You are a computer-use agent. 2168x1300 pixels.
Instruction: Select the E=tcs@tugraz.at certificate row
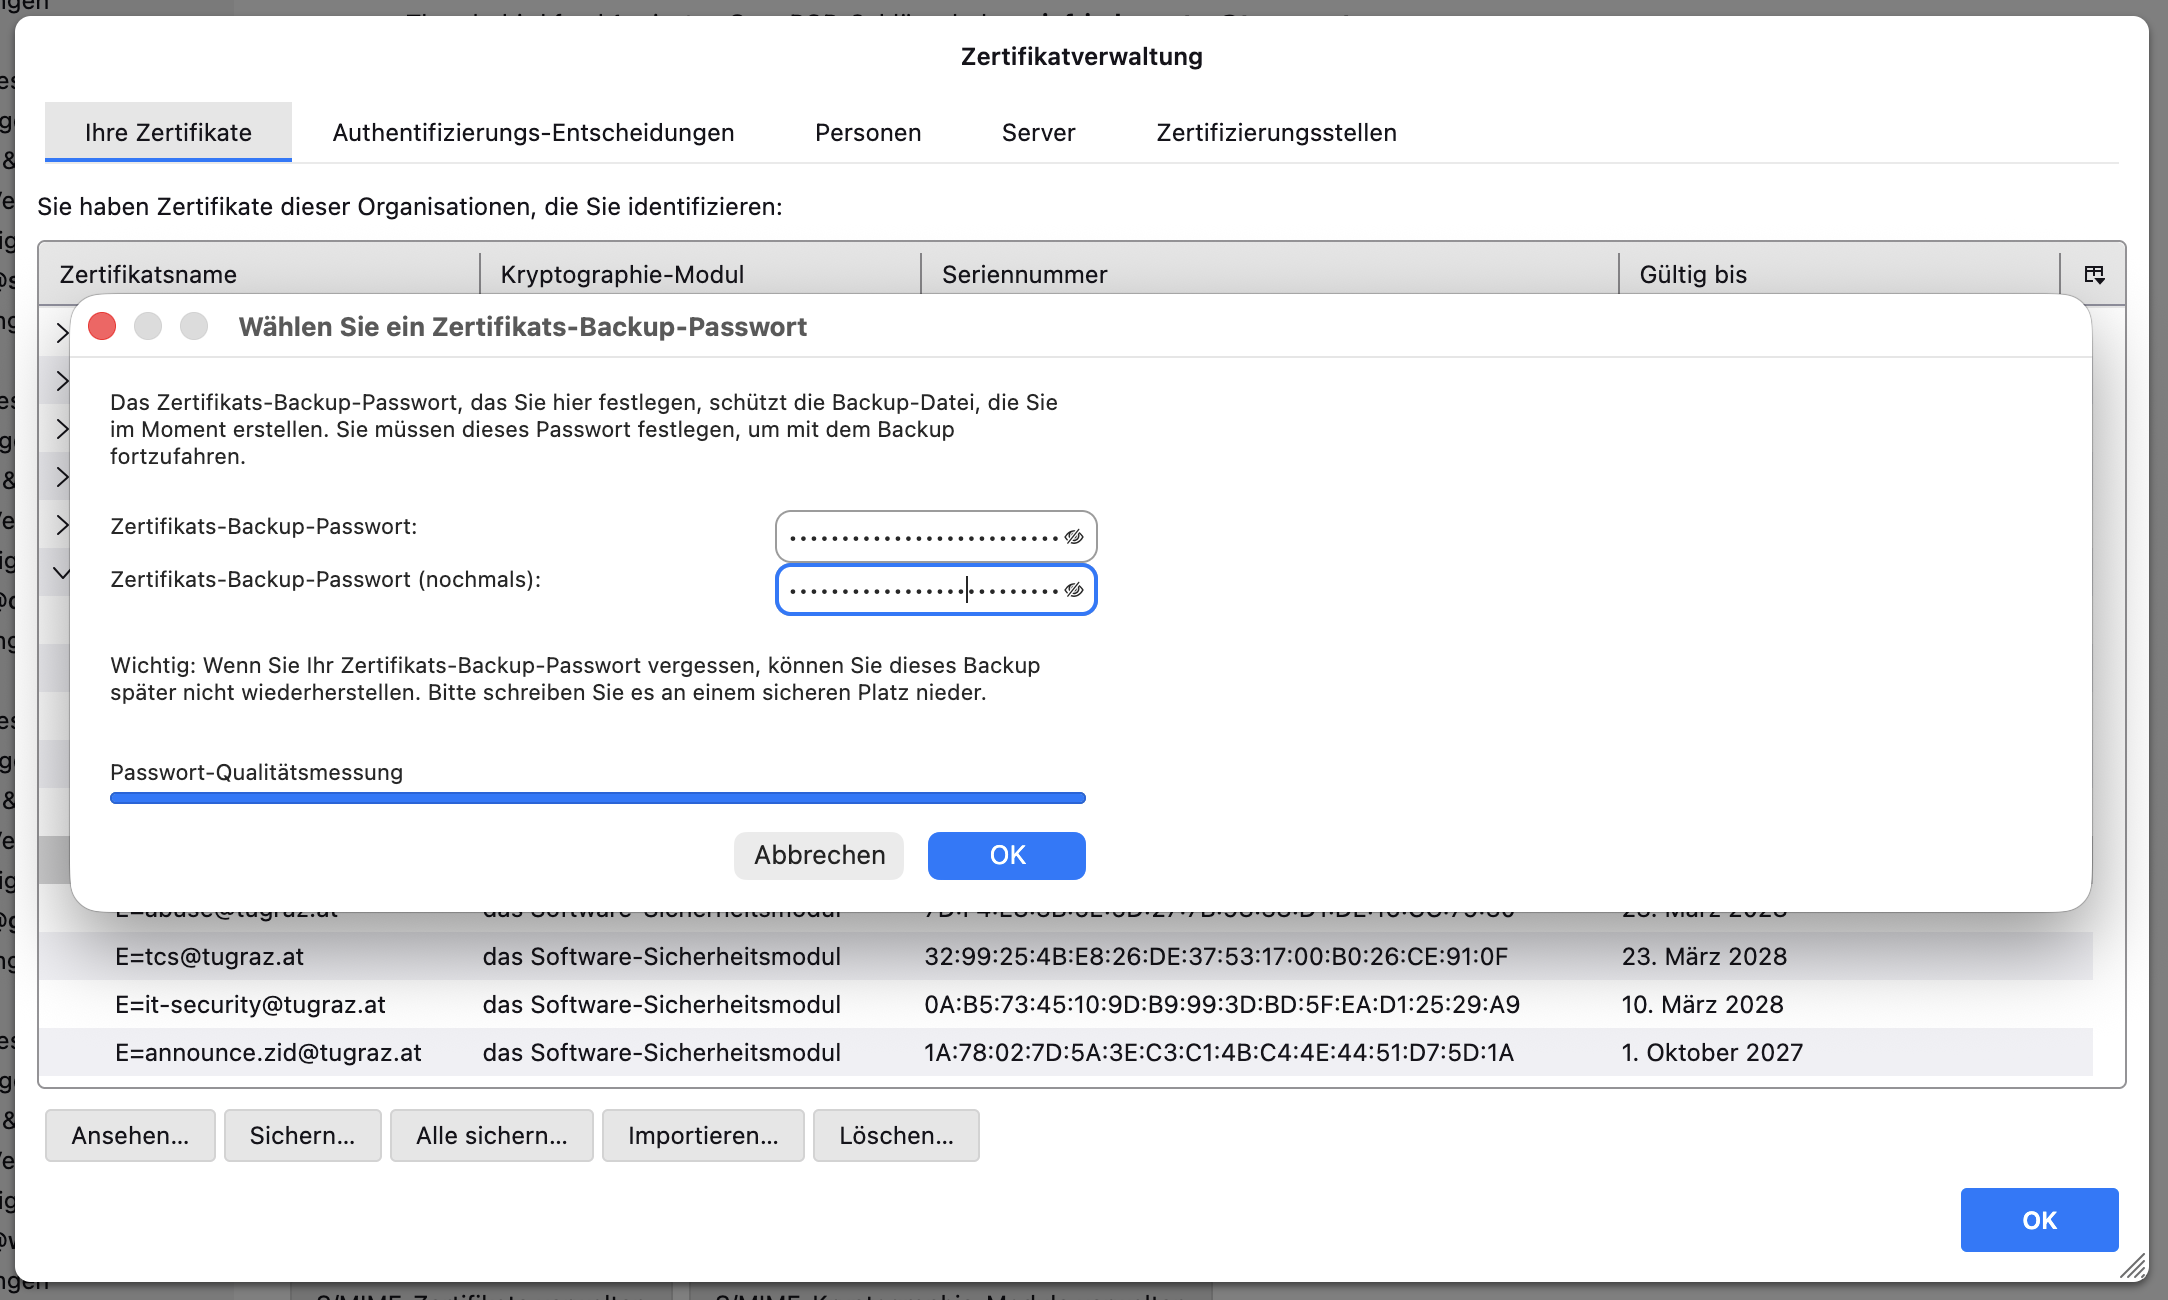[209, 956]
